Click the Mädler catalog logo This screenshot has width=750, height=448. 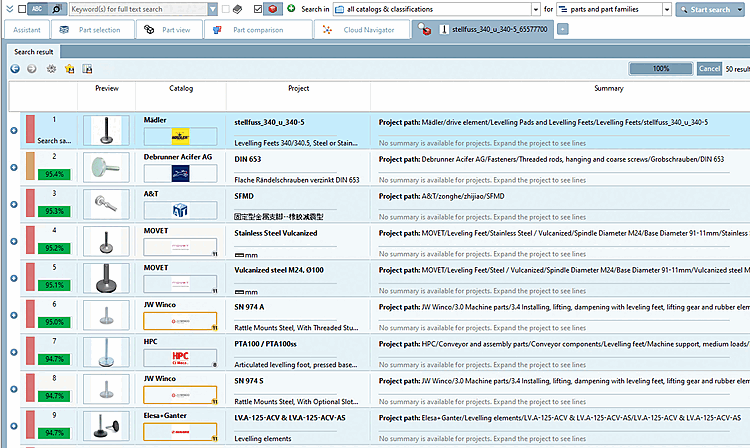[180, 137]
